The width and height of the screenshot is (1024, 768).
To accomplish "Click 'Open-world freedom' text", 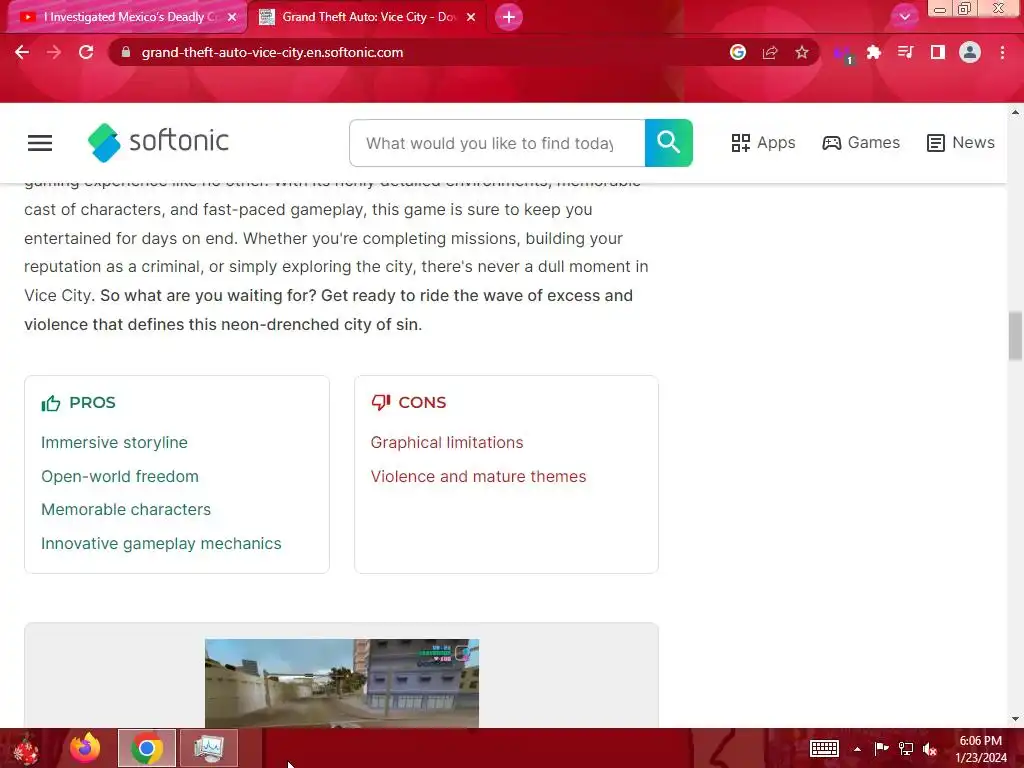I will (x=120, y=477).
